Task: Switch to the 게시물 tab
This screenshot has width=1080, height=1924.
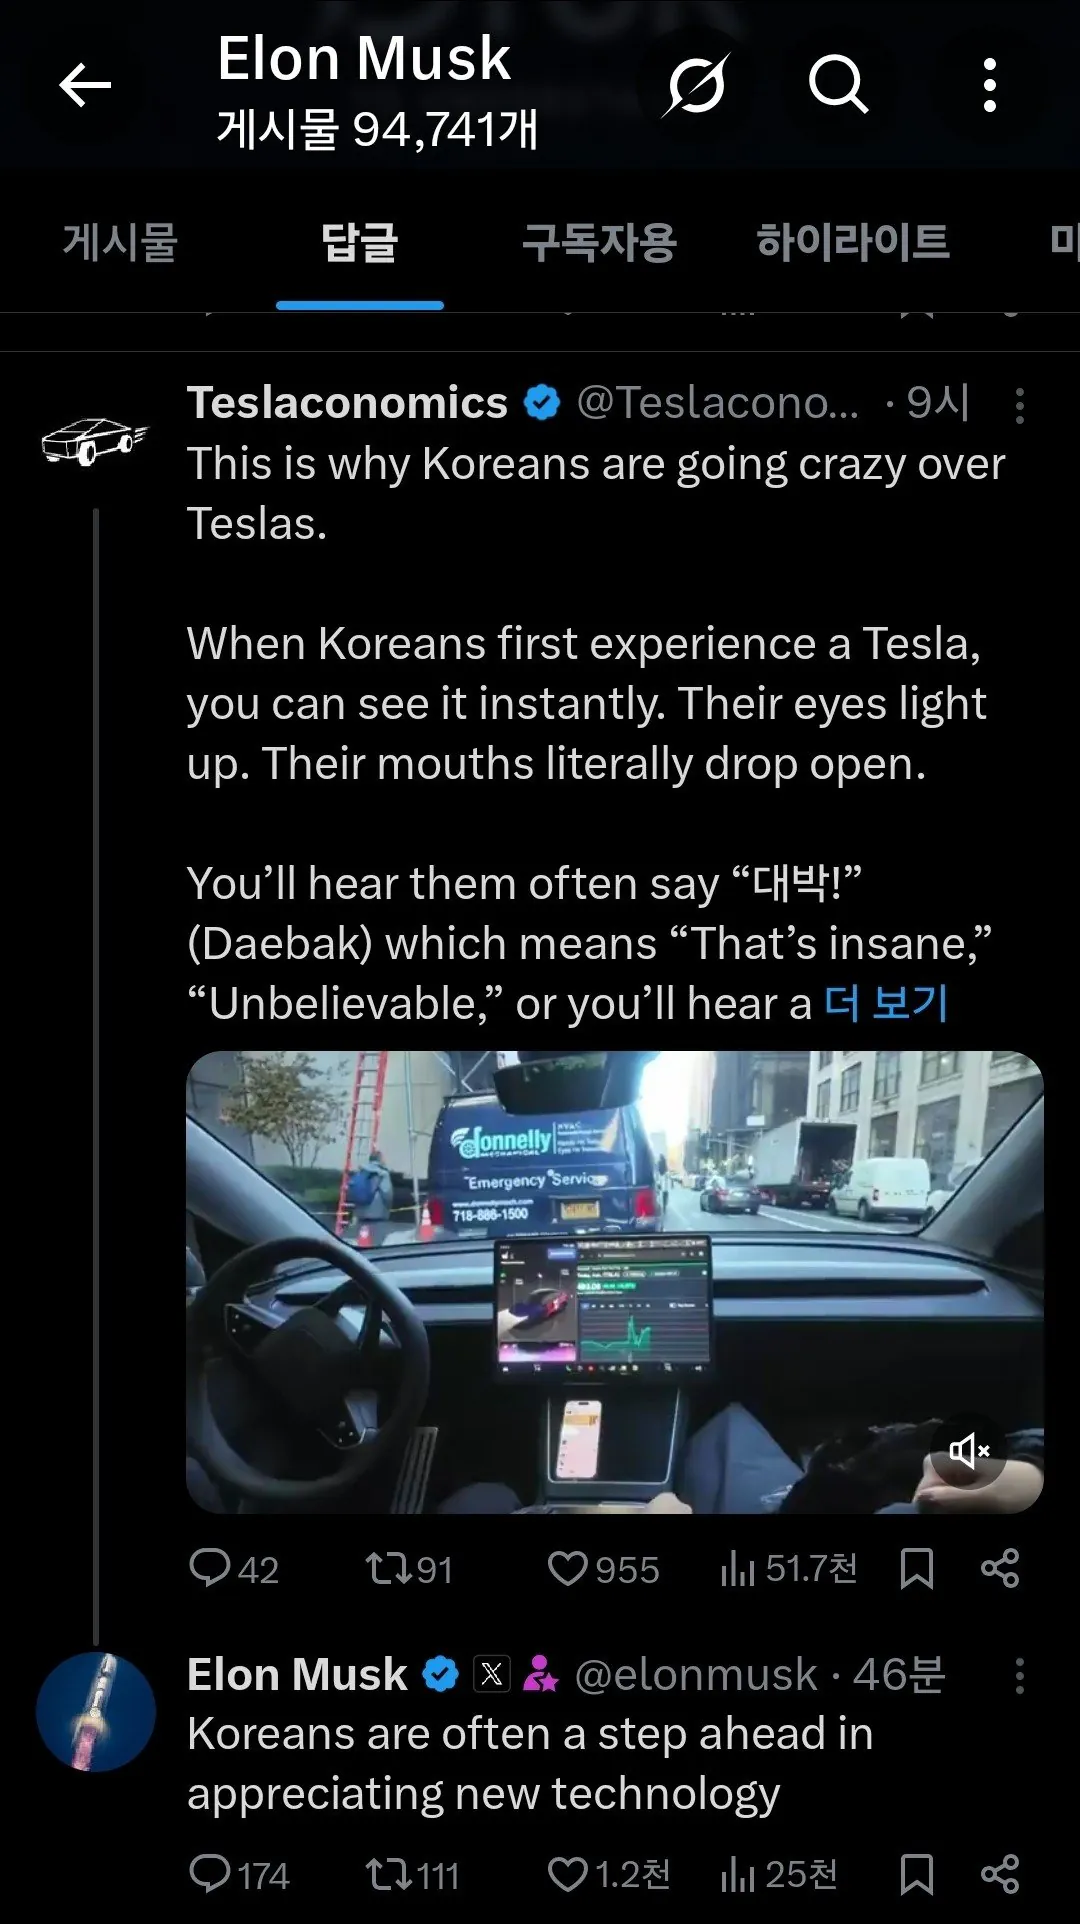Action: click(120, 243)
